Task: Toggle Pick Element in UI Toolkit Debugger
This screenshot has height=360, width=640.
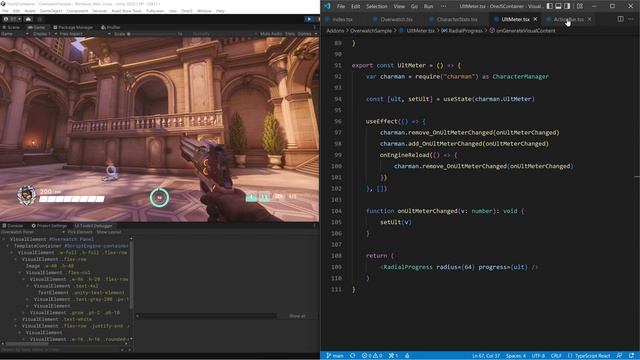Action: 80,232
